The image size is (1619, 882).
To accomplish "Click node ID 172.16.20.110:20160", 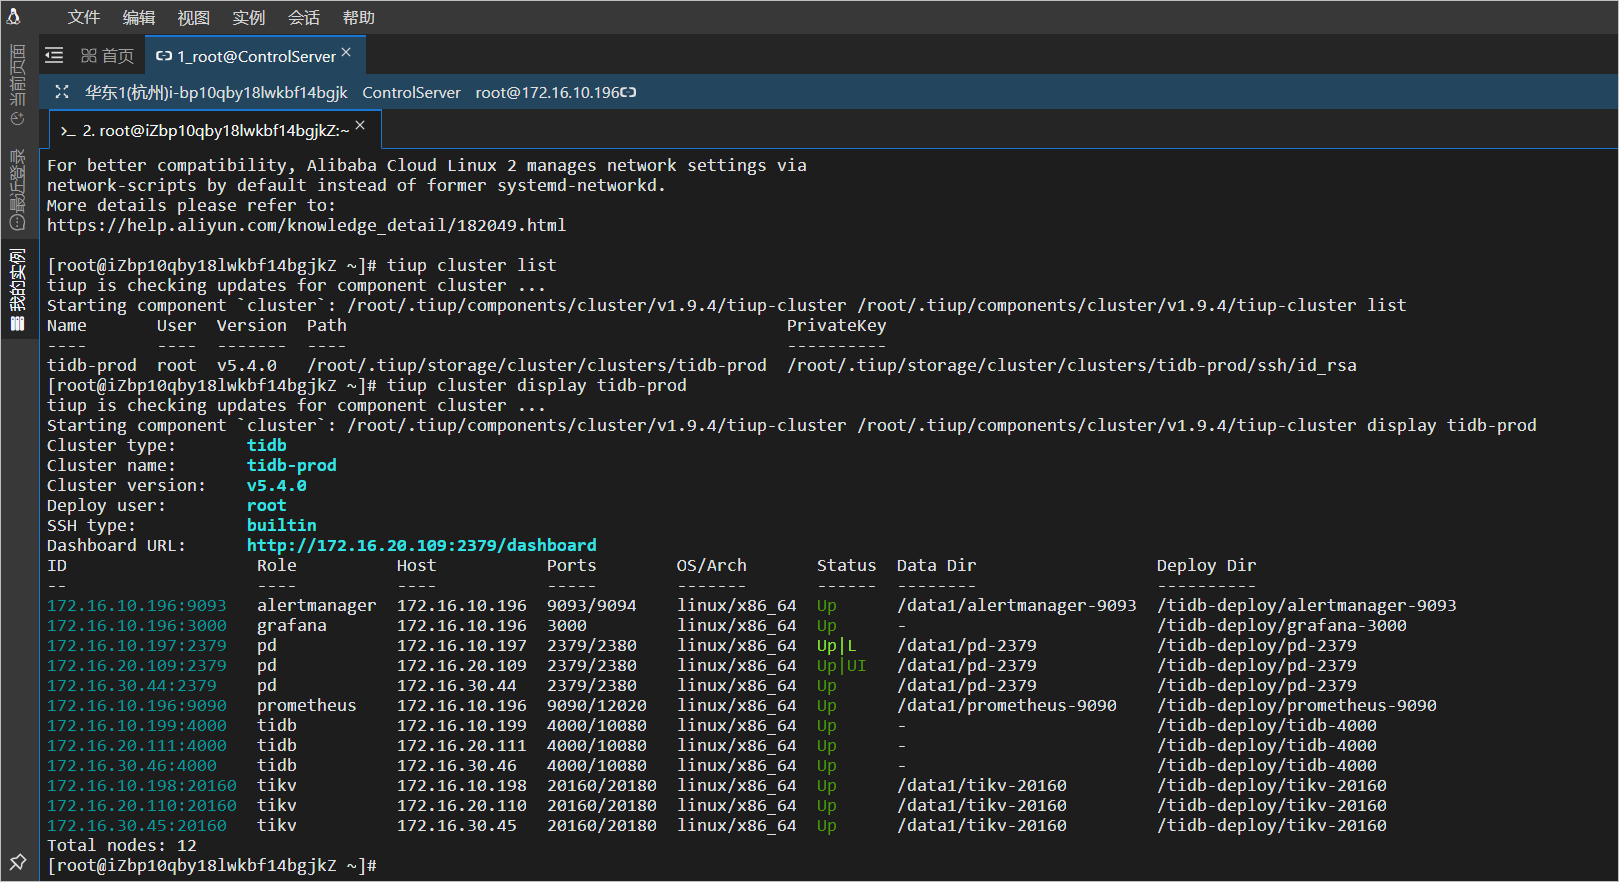I will [x=141, y=805].
